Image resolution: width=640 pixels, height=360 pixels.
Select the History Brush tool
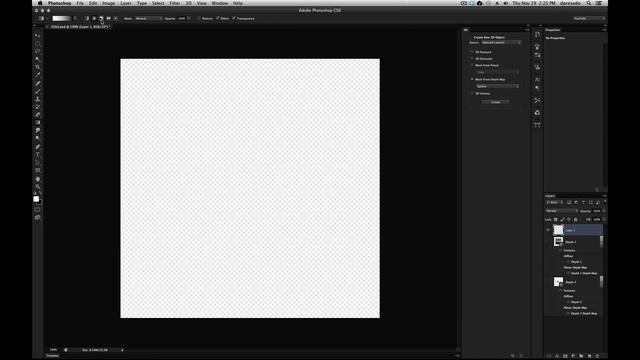pyautogui.click(x=38, y=107)
